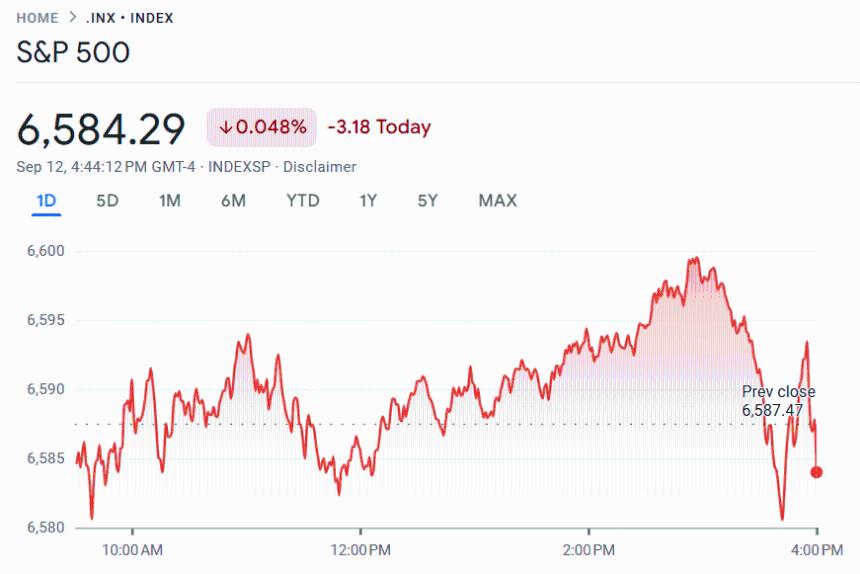The image size is (860, 574).
Task: Choose the 5Y range tab
Action: 428,201
